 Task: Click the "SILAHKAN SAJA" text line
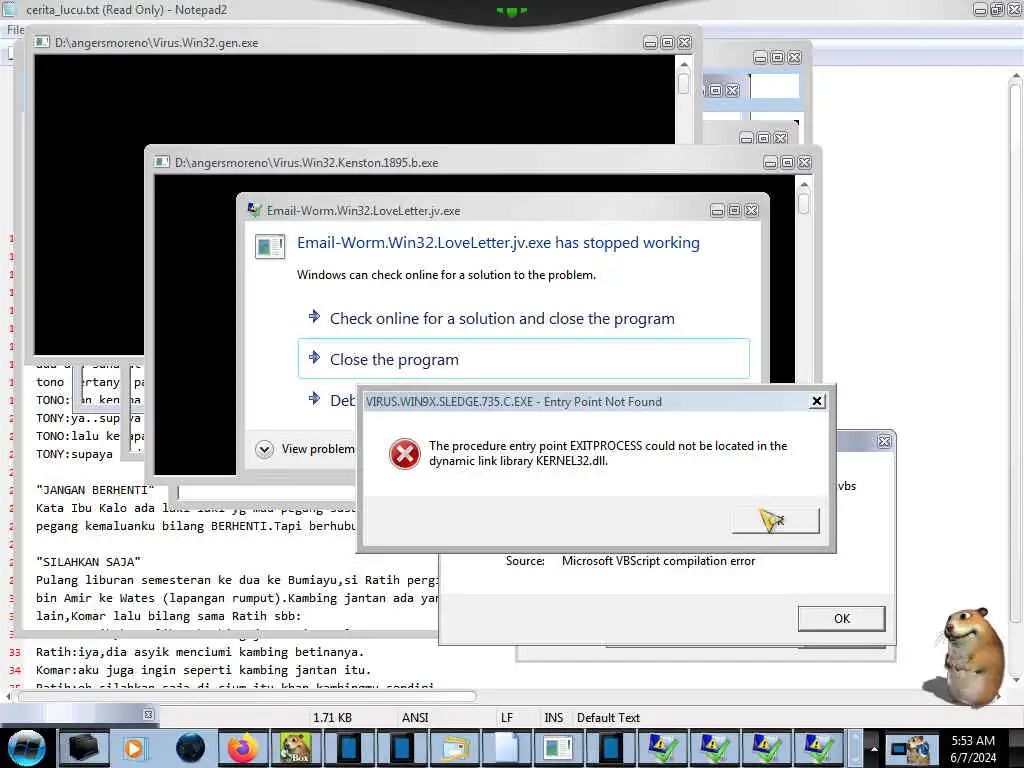[88, 562]
